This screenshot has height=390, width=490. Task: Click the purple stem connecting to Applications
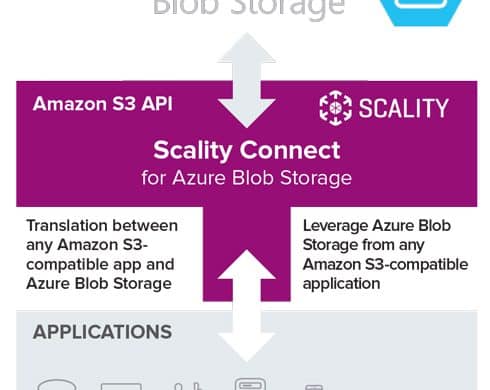point(247,254)
